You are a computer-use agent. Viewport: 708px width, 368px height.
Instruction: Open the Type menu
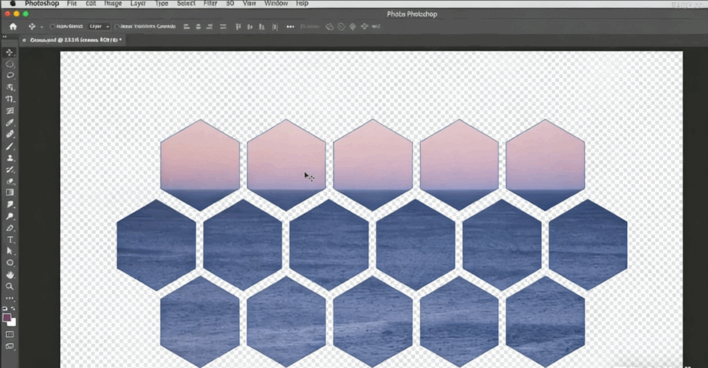pos(162,3)
